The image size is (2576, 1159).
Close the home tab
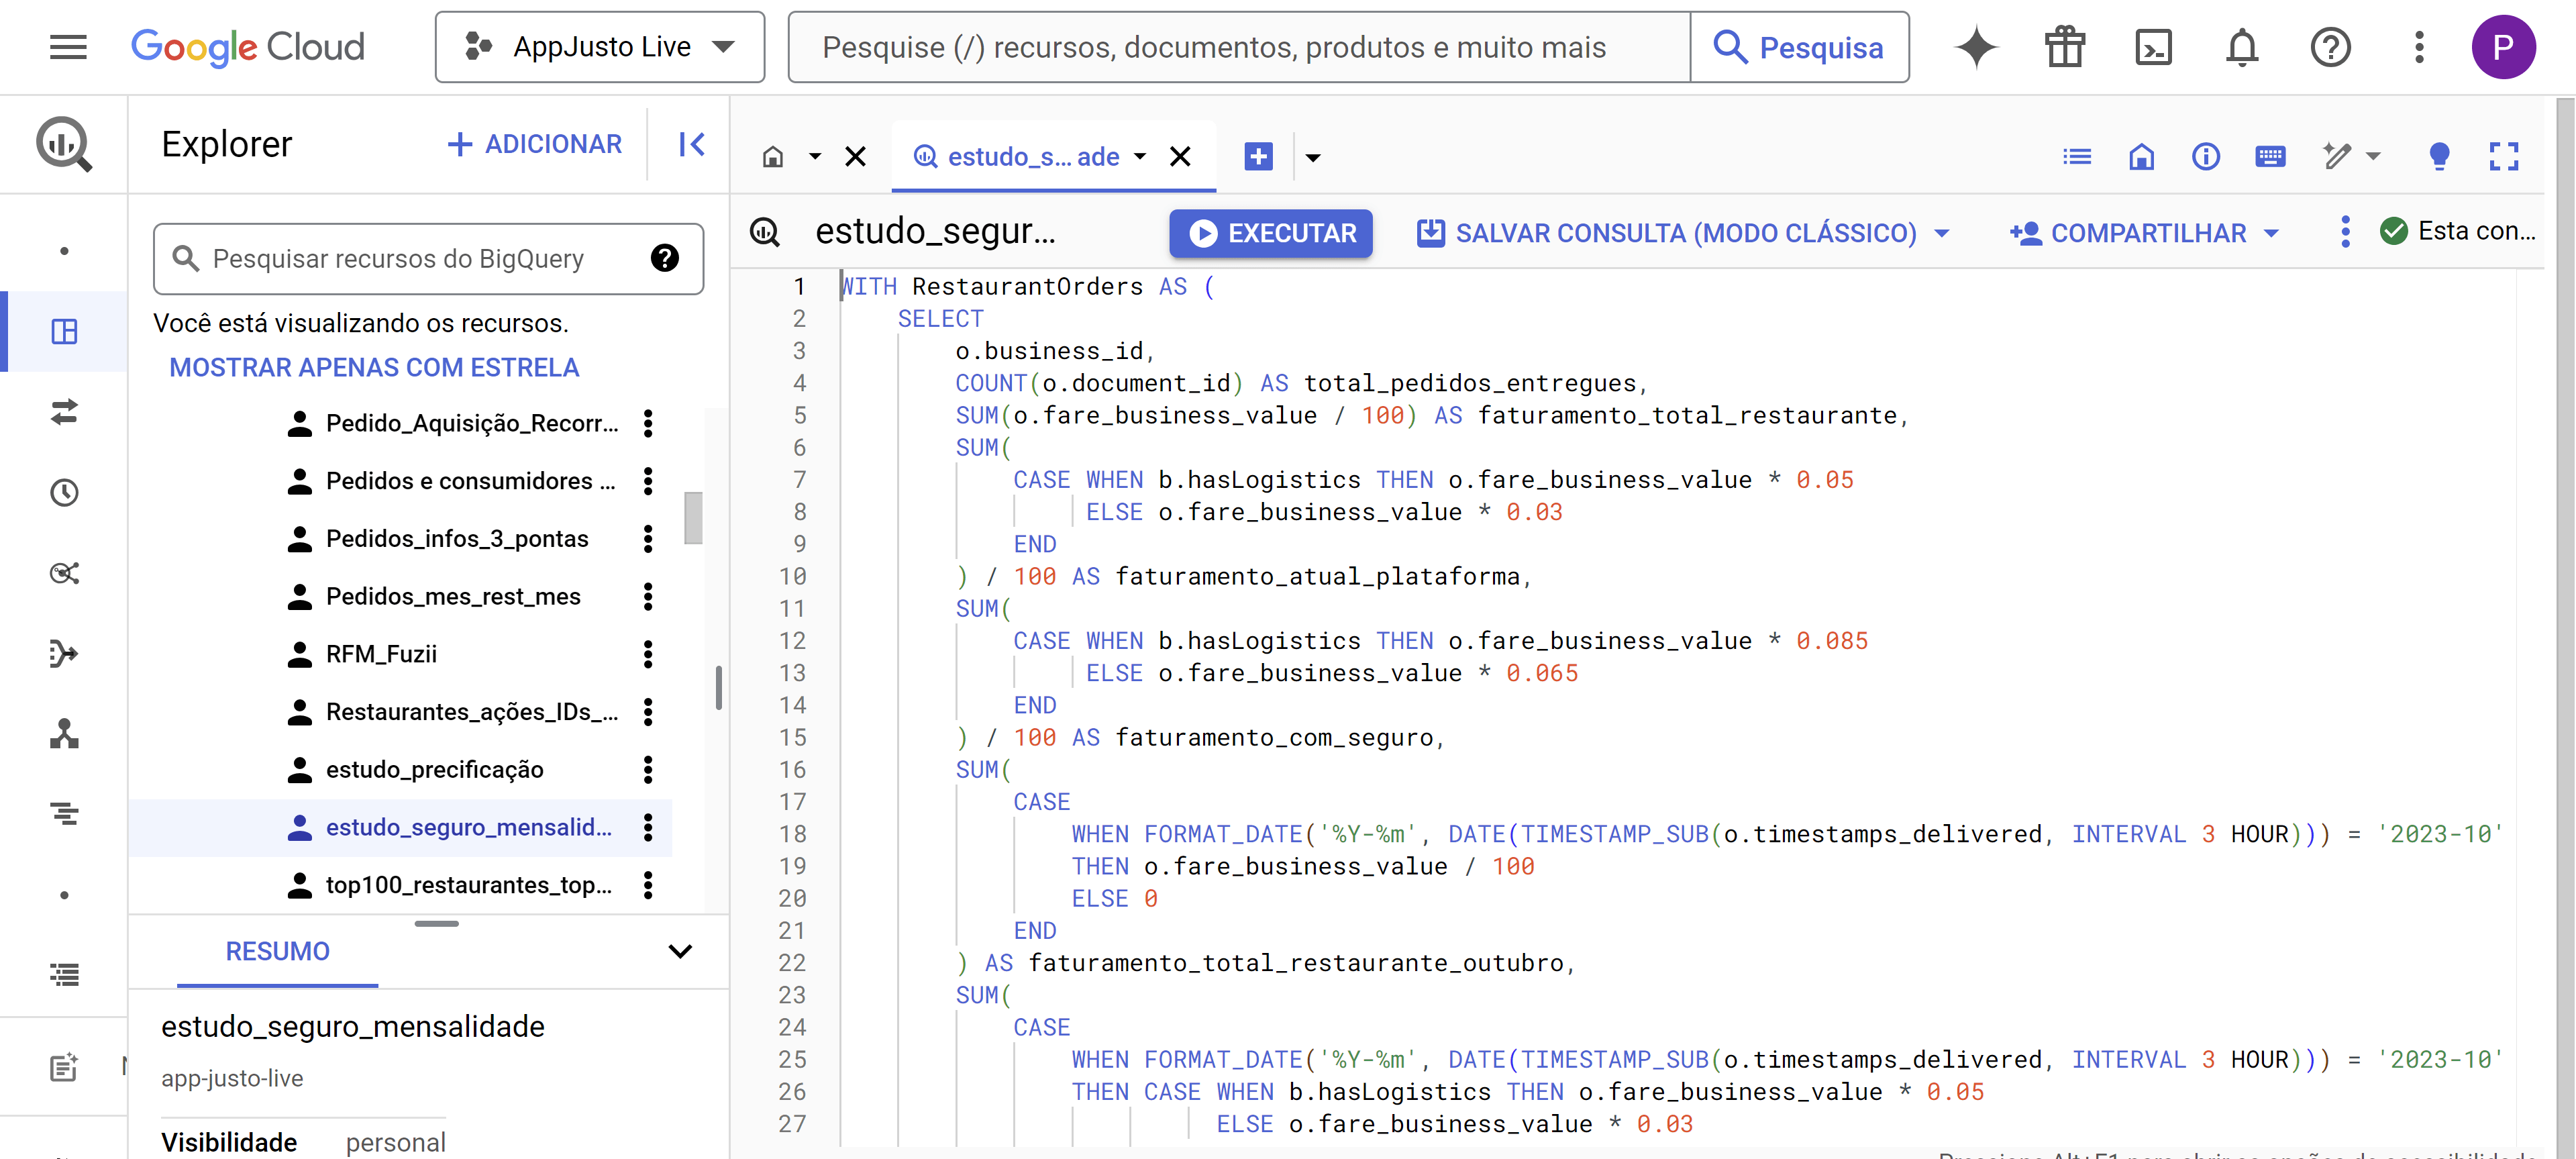855,157
